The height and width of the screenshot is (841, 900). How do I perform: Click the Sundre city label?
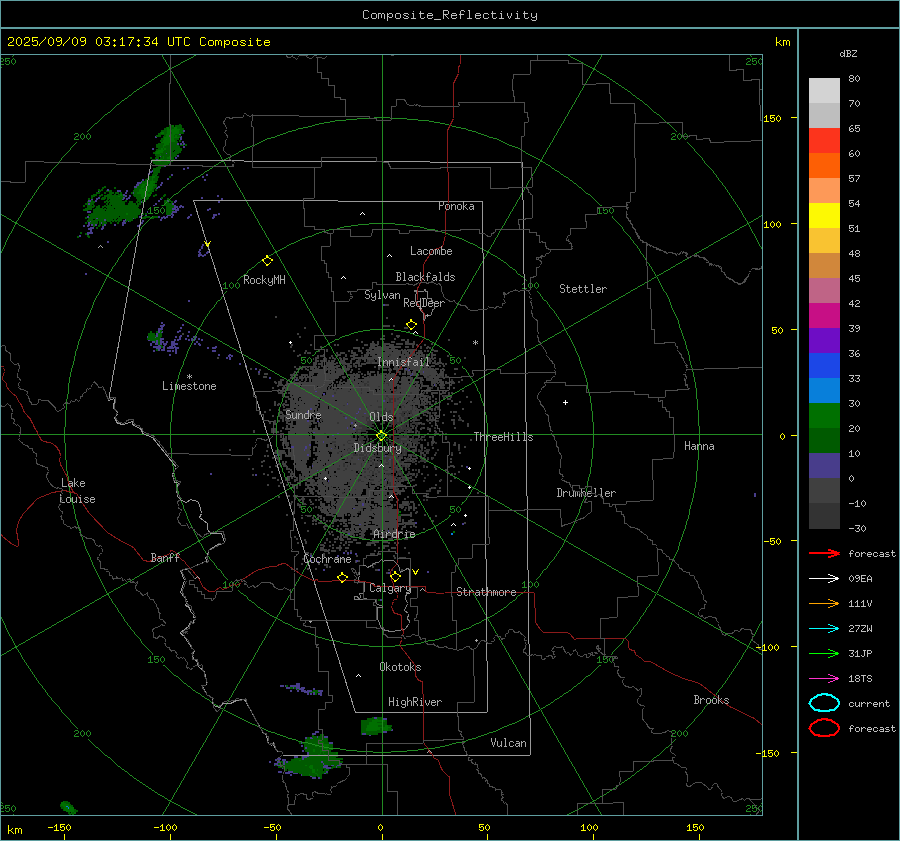(303, 414)
